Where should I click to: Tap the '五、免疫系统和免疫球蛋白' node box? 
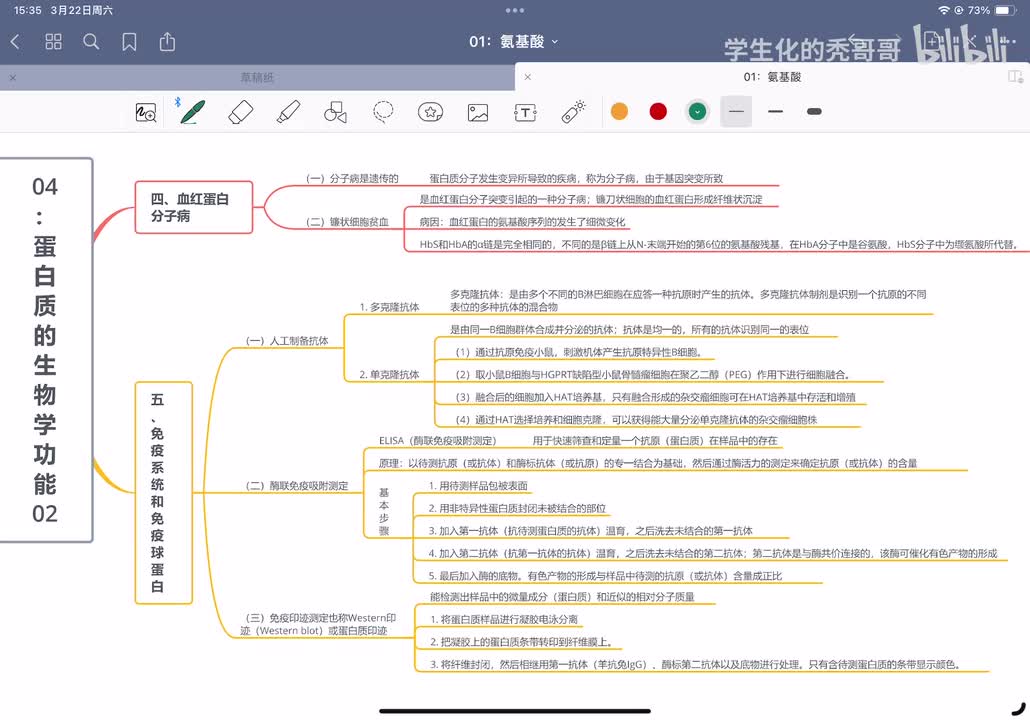[164, 493]
